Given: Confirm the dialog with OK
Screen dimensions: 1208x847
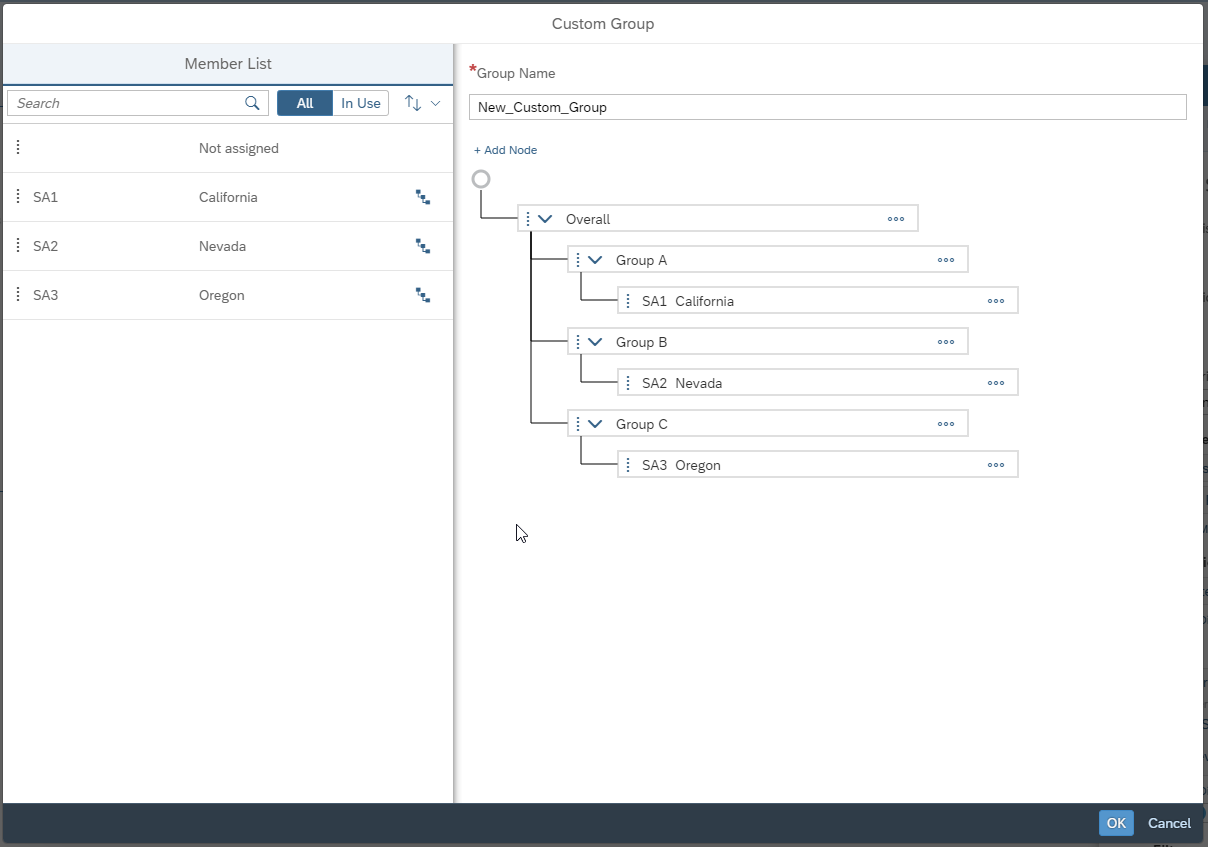Looking at the screenshot, I should tap(1116, 823).
